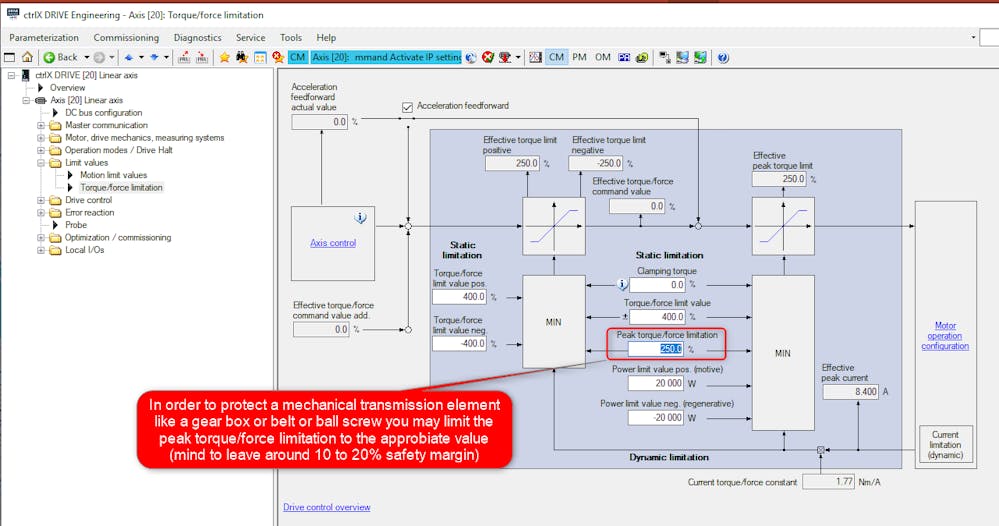Expand the Drive control folder

(41, 200)
